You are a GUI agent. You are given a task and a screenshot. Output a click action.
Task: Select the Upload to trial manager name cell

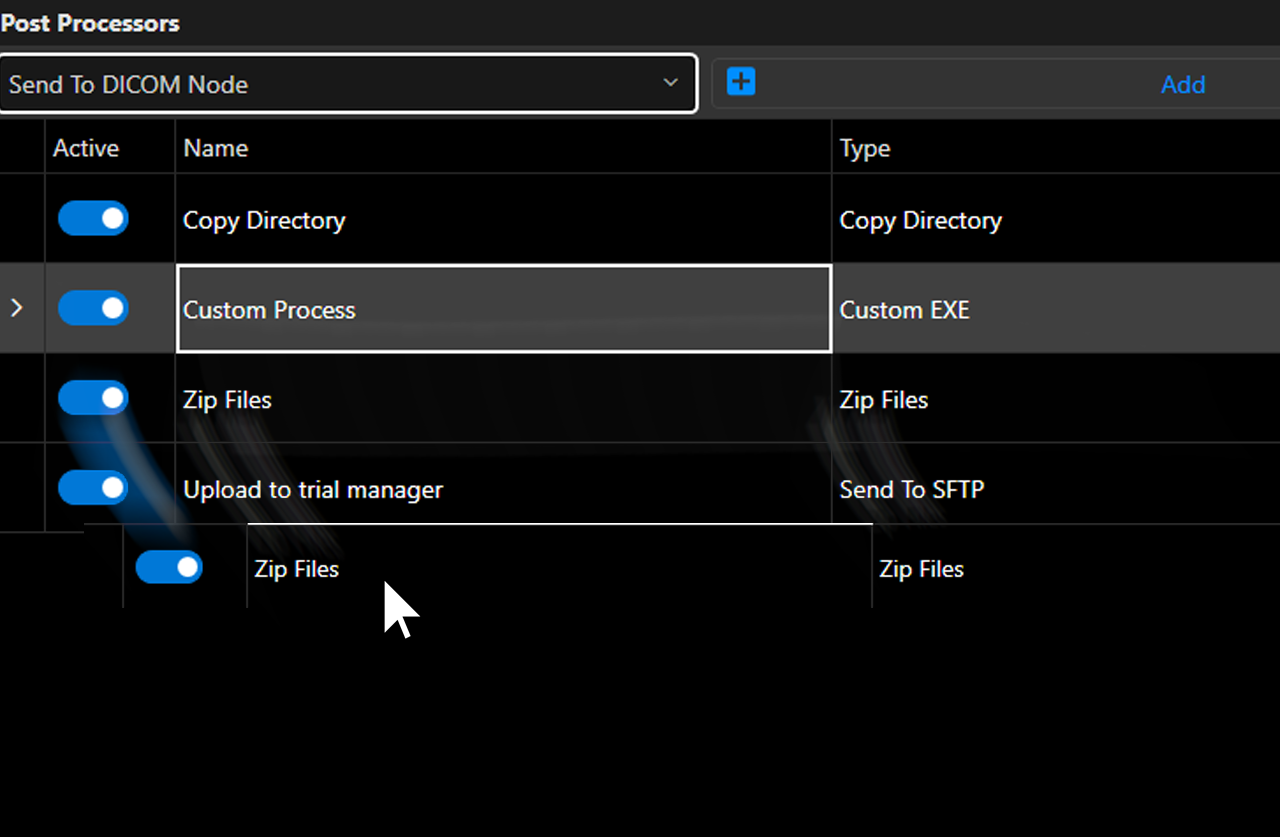[313, 490]
